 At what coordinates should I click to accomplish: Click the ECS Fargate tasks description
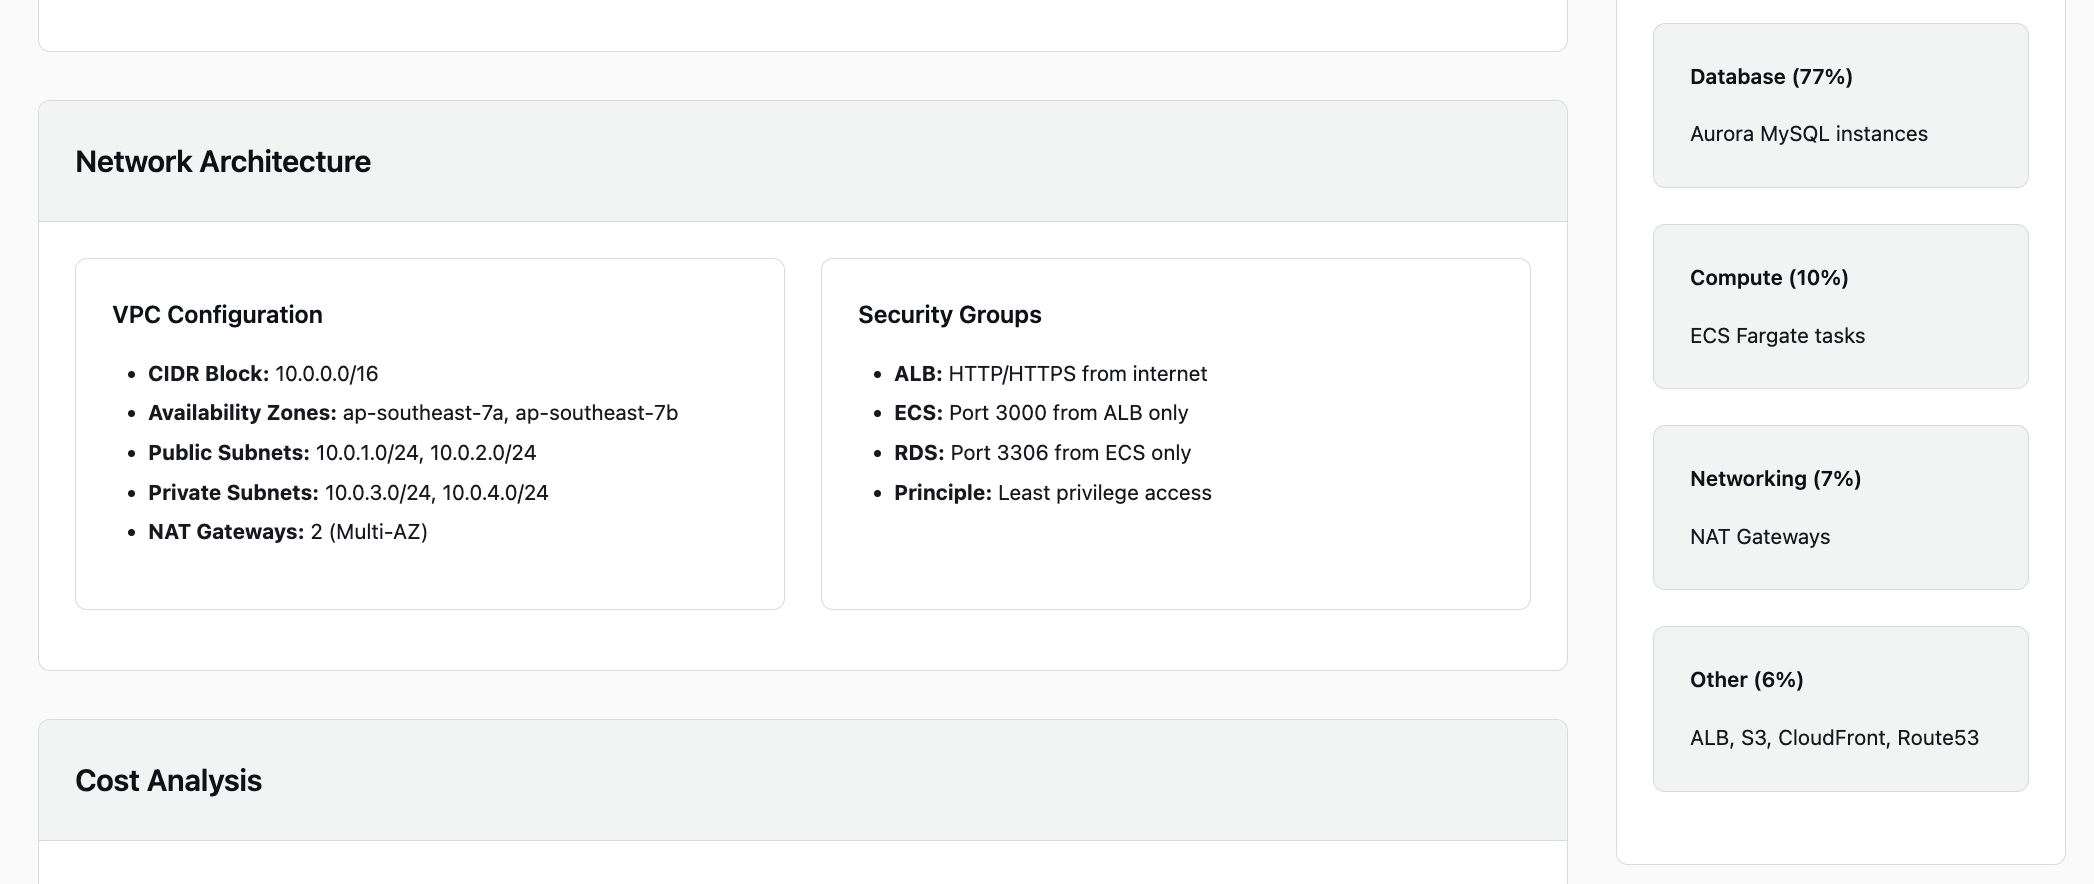point(1777,336)
